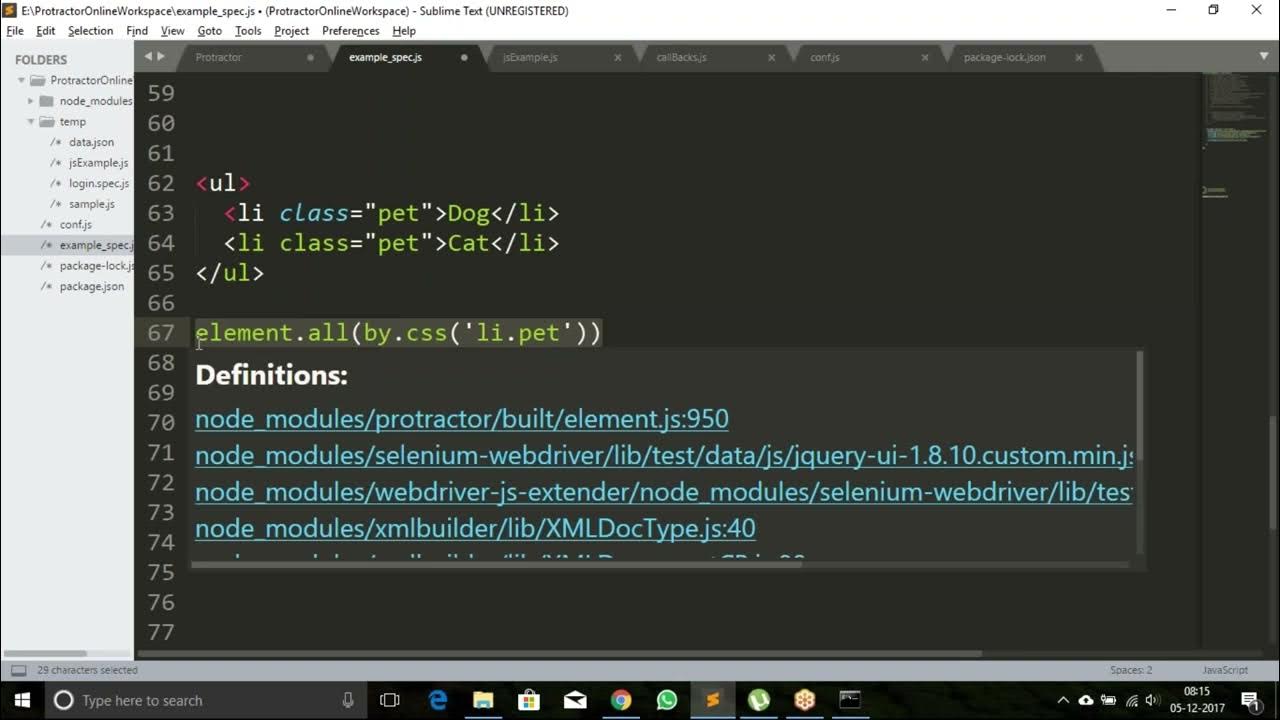Click line number 67 in gutter
1280x720 pixels.
click(161, 333)
